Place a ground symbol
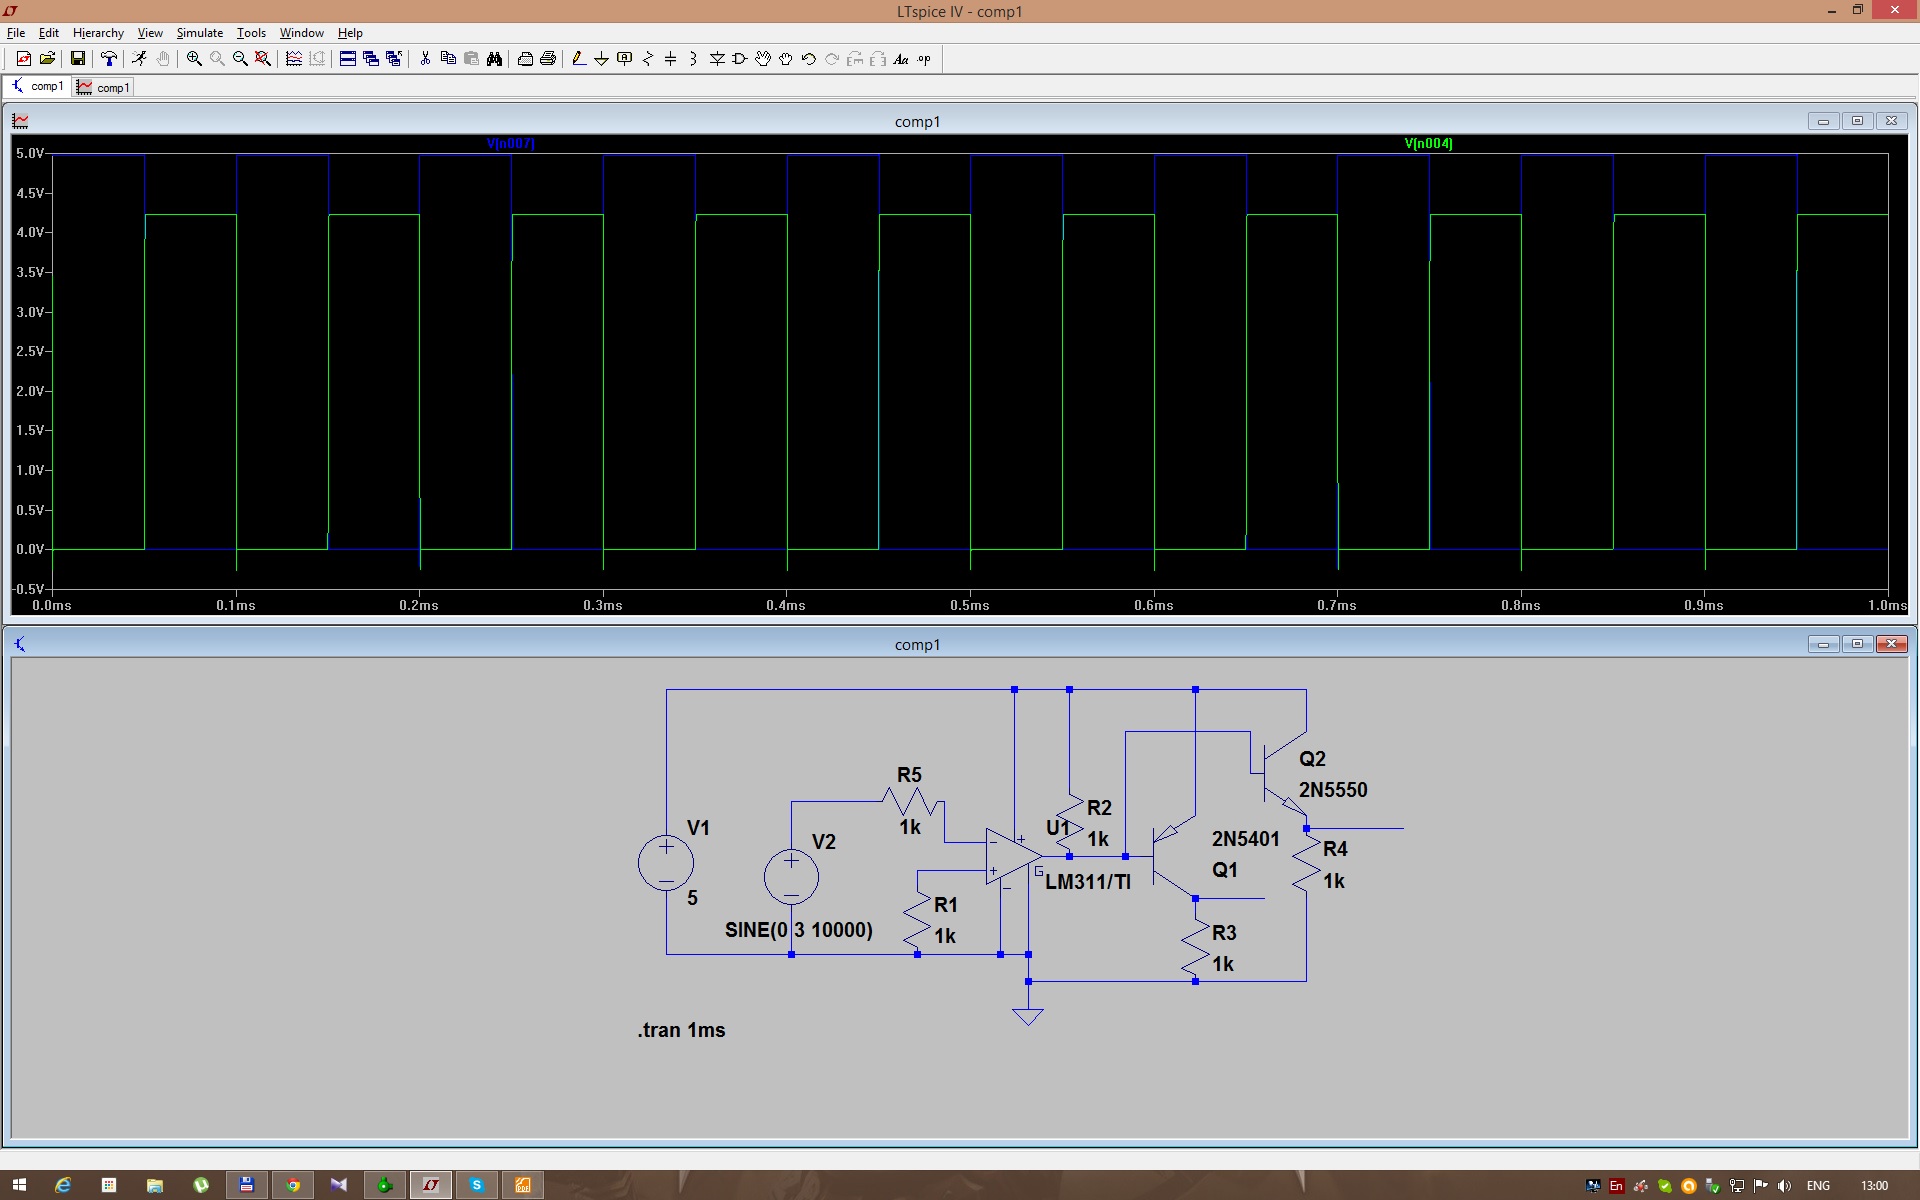The width and height of the screenshot is (1920, 1200). click(602, 59)
